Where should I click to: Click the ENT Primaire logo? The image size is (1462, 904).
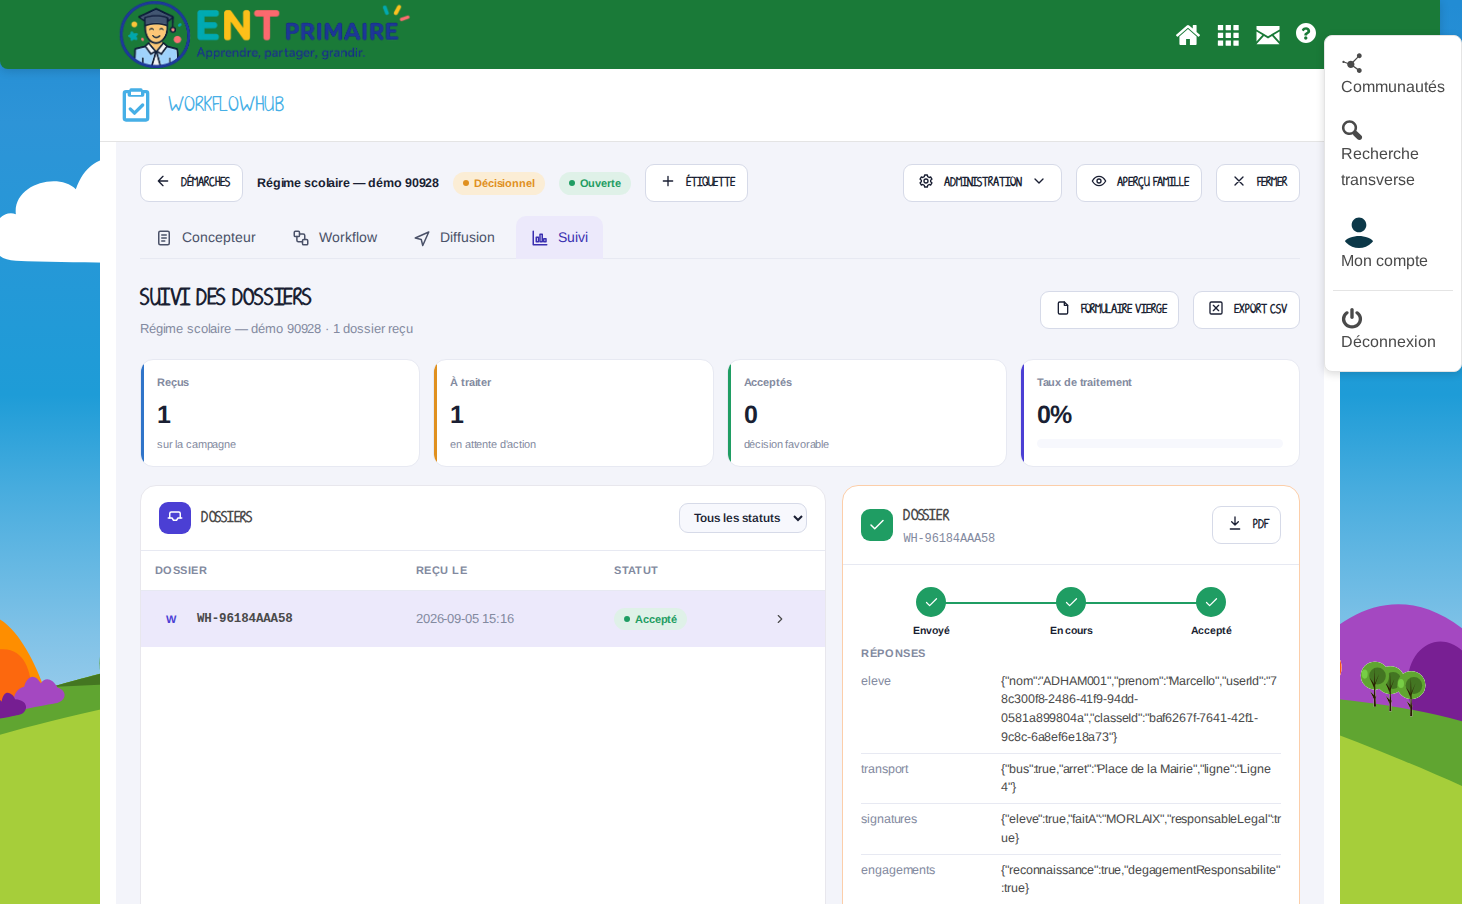[265, 34]
